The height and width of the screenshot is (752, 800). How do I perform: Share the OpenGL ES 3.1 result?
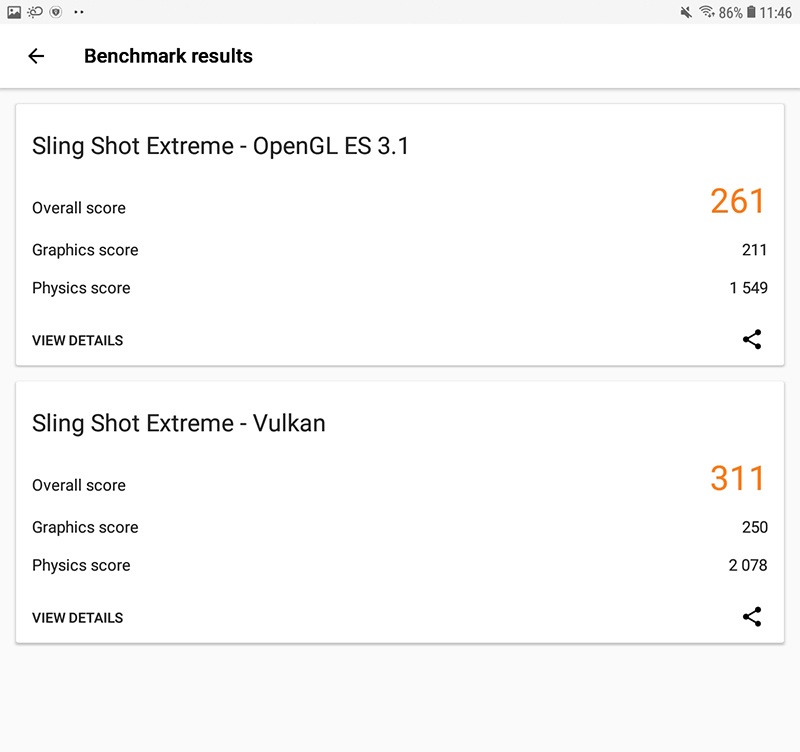[x=752, y=340]
